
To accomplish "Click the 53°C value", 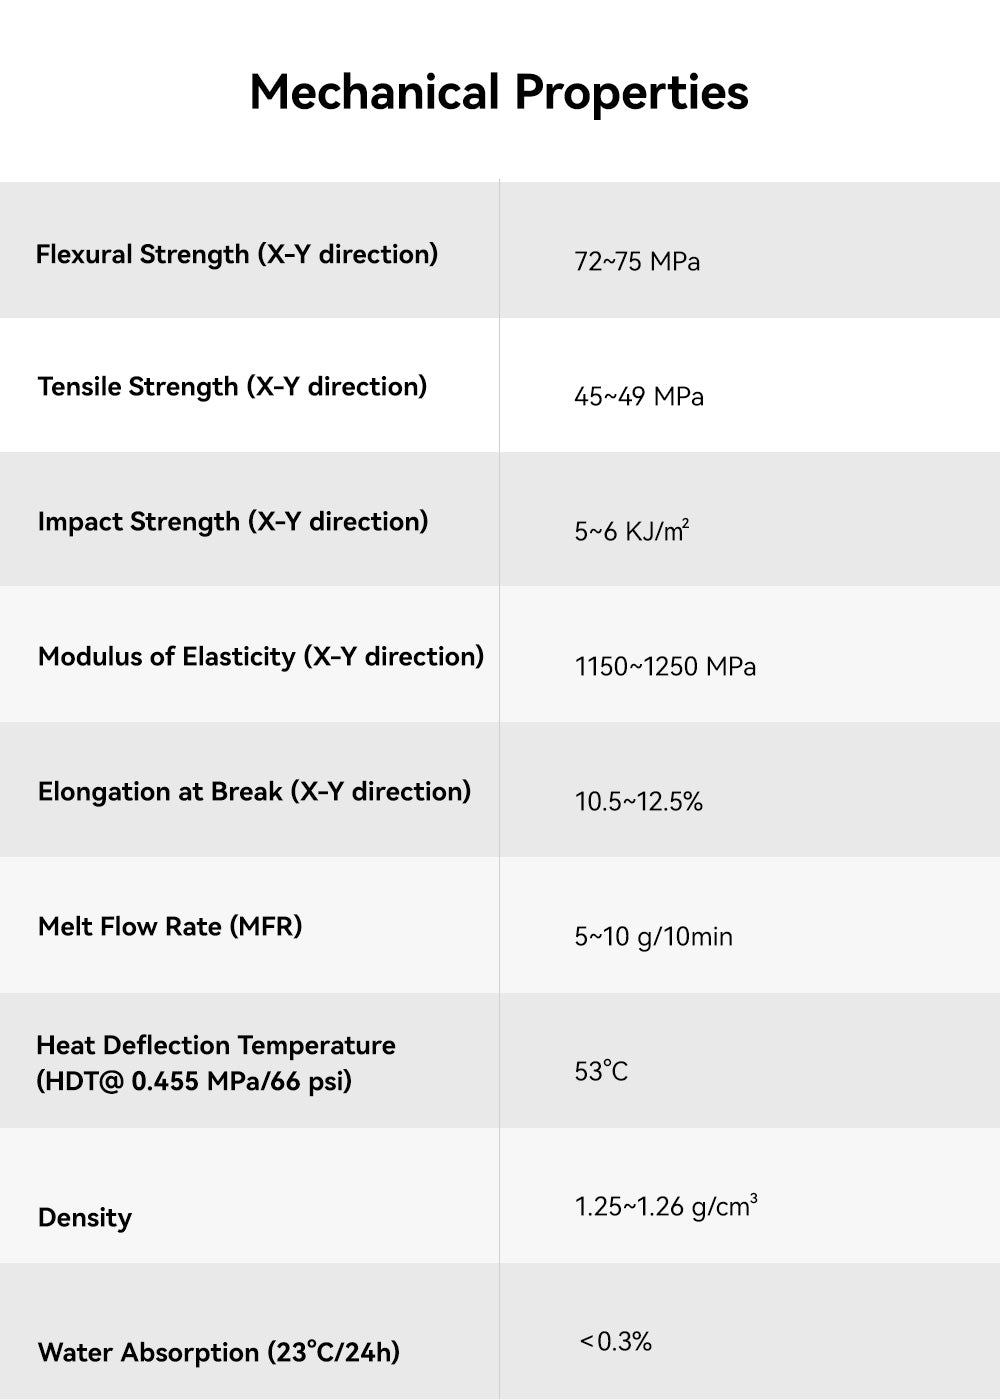I will (x=601, y=1072).
